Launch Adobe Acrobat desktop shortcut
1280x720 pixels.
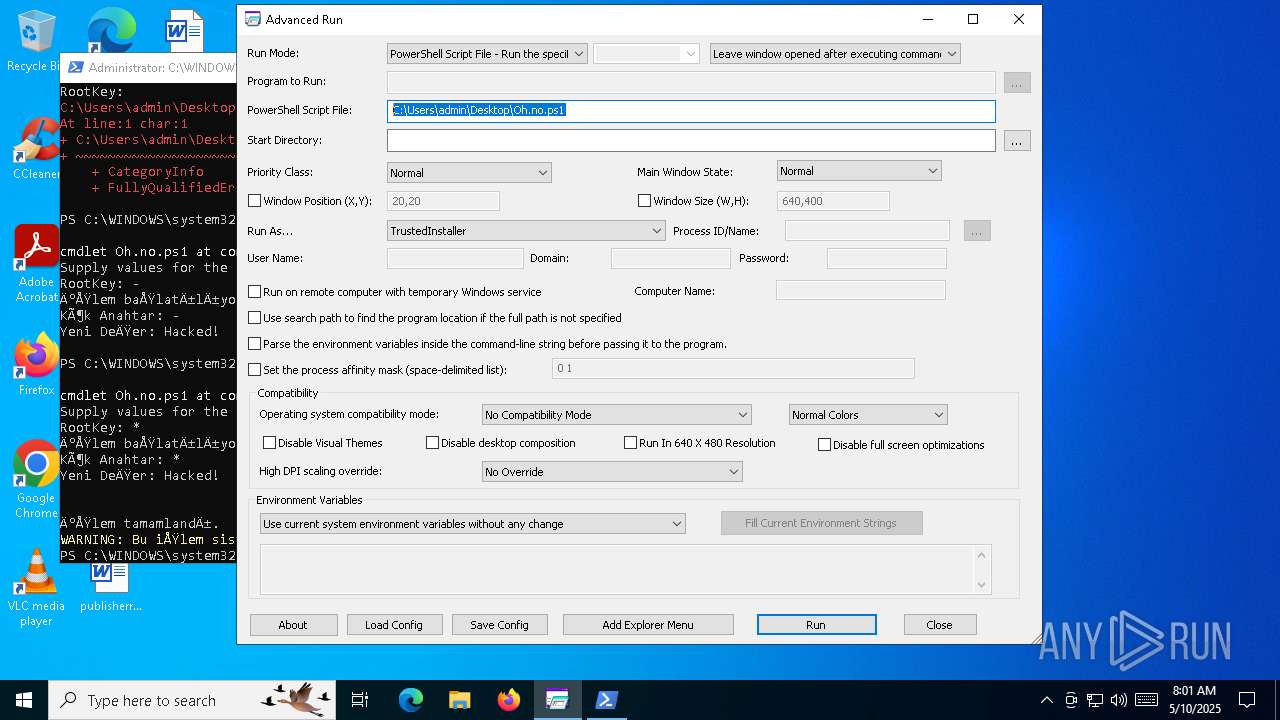coord(37,264)
